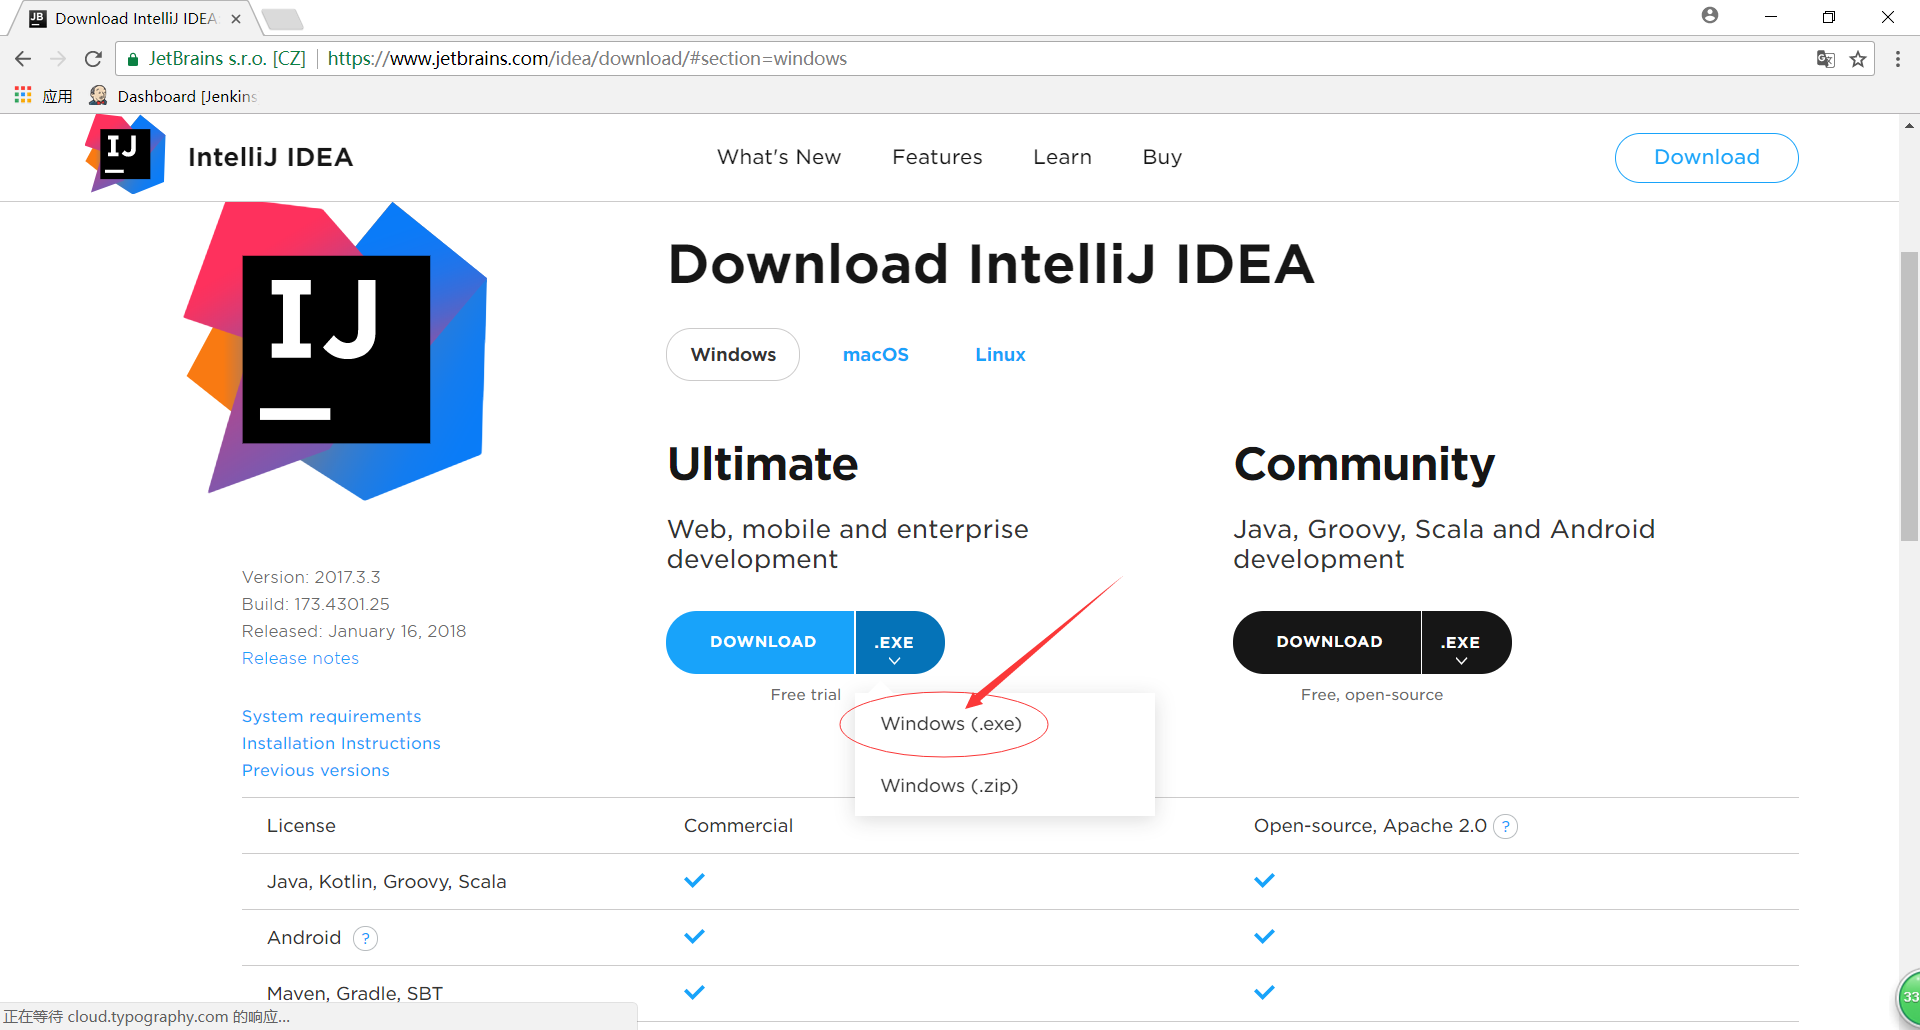This screenshot has width=1920, height=1030.
Task: Open Previous versions link
Action: pyautogui.click(x=315, y=770)
